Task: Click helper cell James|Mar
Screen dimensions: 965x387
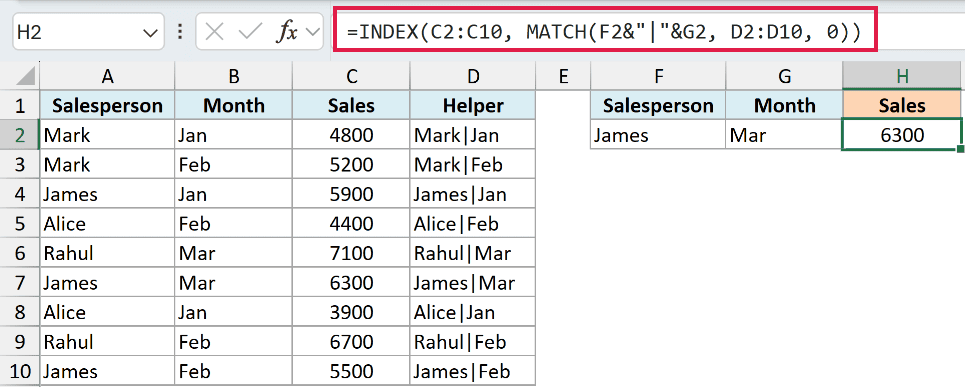Action: pyautogui.click(x=473, y=282)
